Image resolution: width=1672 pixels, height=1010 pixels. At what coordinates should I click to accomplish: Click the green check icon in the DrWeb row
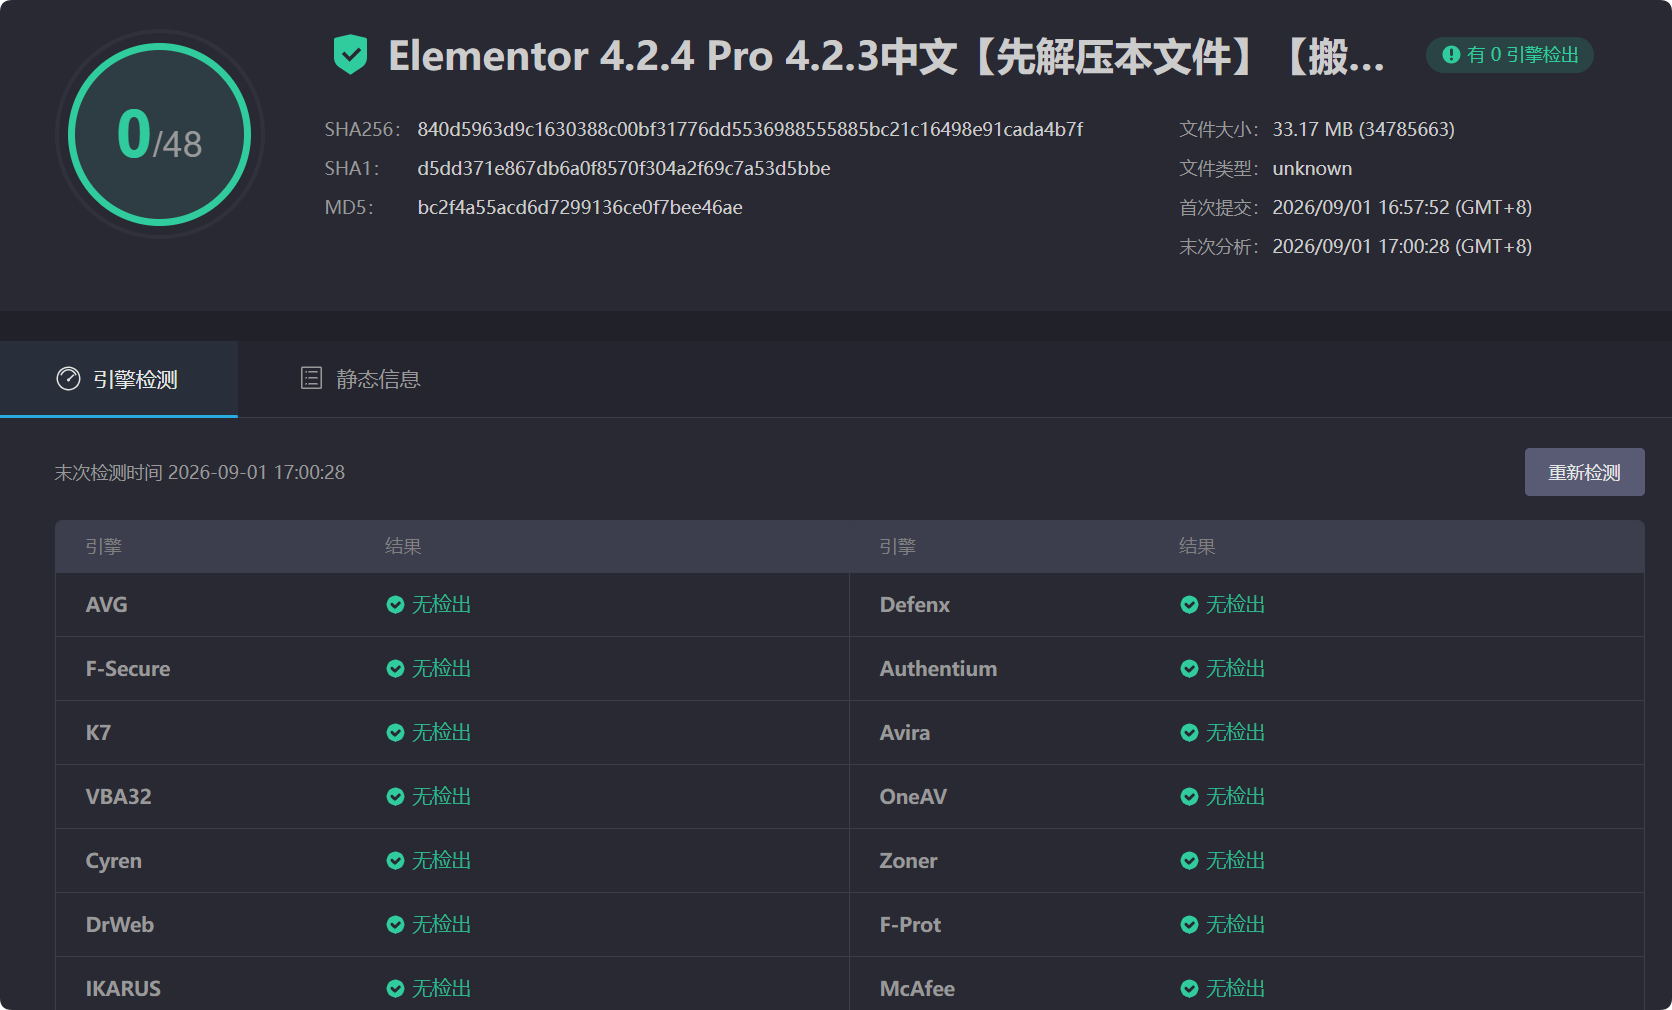pos(395,925)
